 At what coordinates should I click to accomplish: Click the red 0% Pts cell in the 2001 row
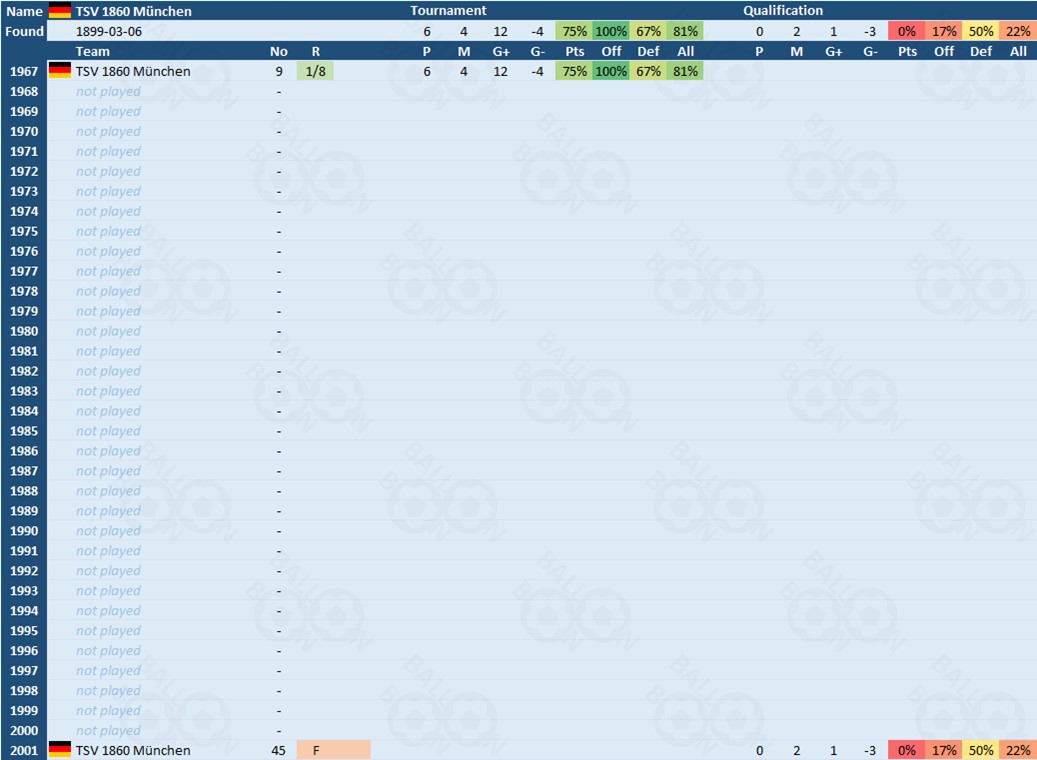pyautogui.click(x=906, y=750)
